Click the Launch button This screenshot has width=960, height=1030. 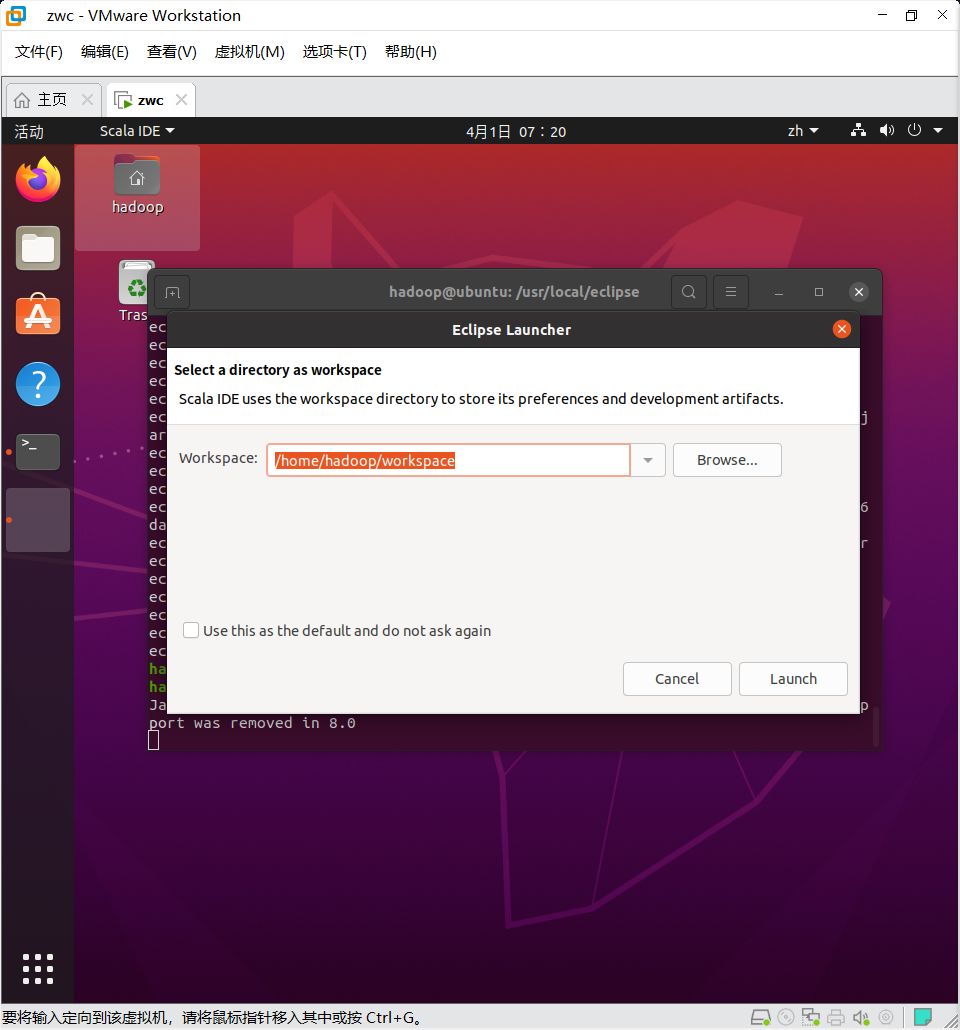[x=793, y=679]
